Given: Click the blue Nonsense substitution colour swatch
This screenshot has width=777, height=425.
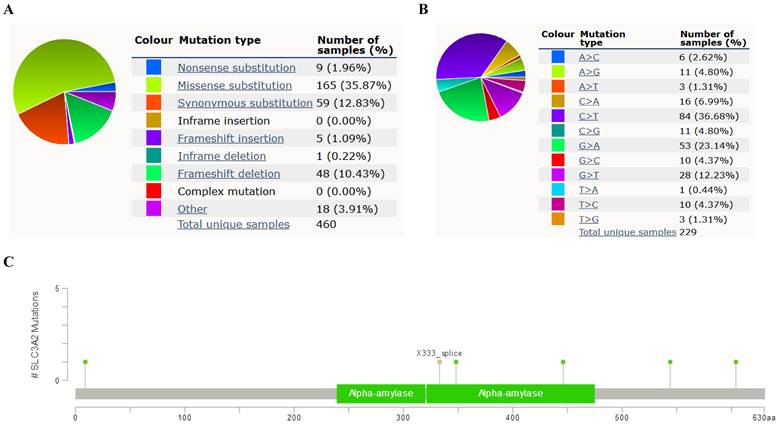Looking at the screenshot, I should pyautogui.click(x=154, y=68).
